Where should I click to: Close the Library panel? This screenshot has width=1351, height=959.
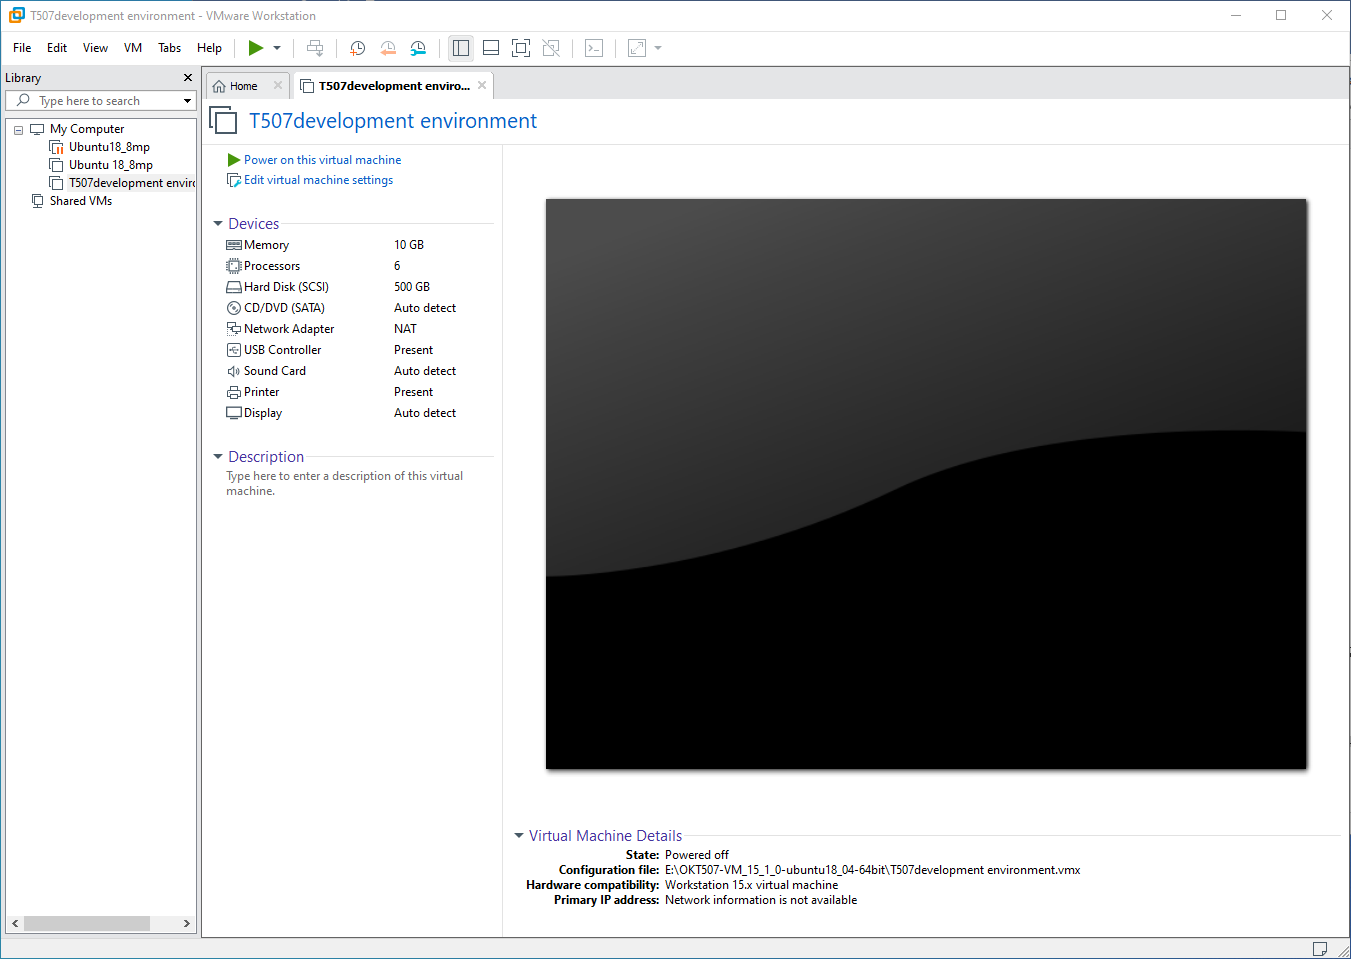click(187, 78)
